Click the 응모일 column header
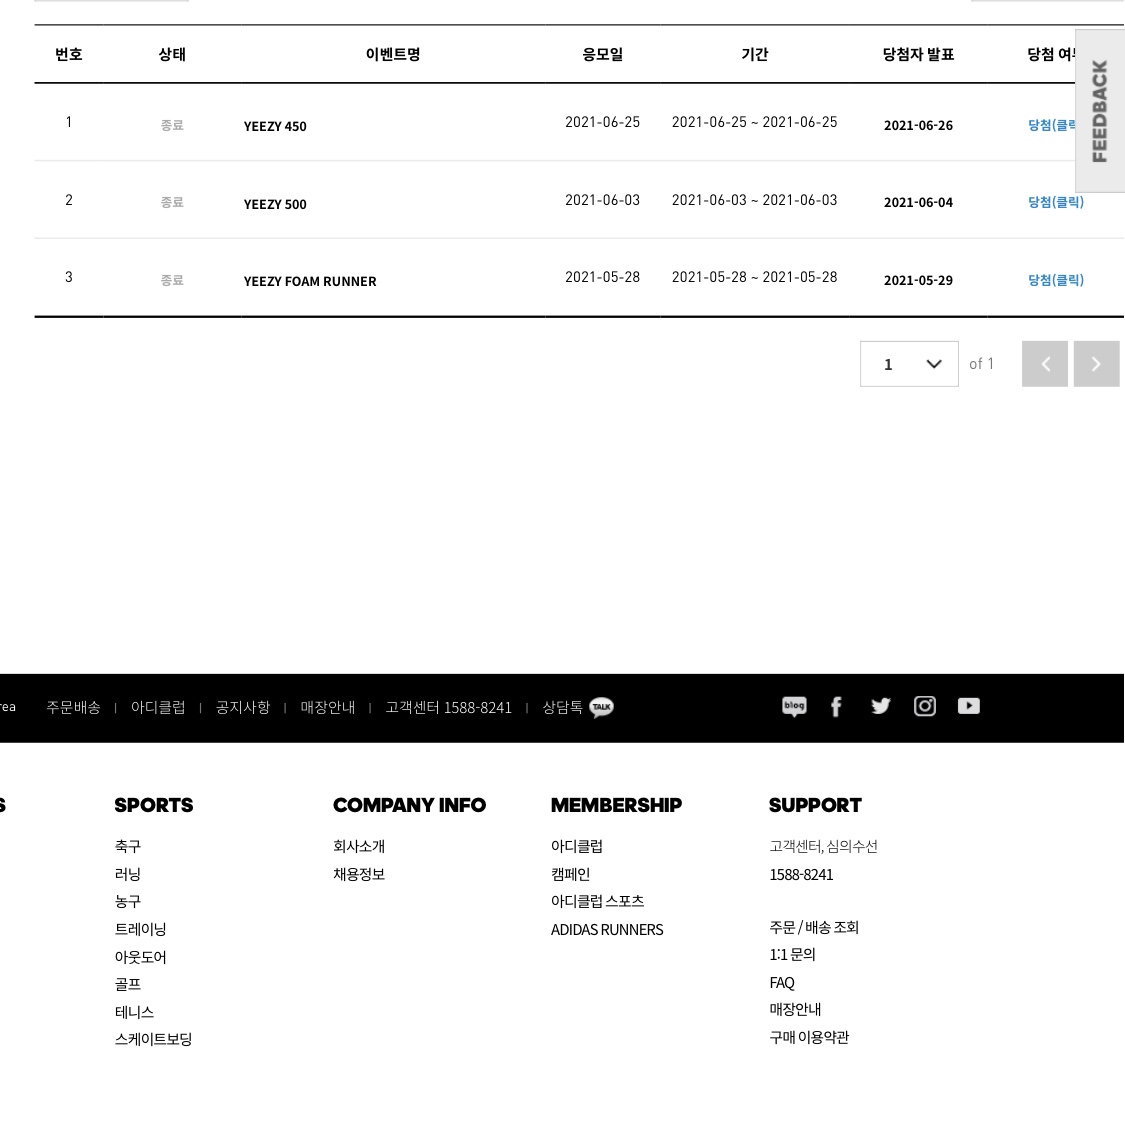Viewport: 1125px width, 1126px height. click(x=602, y=55)
